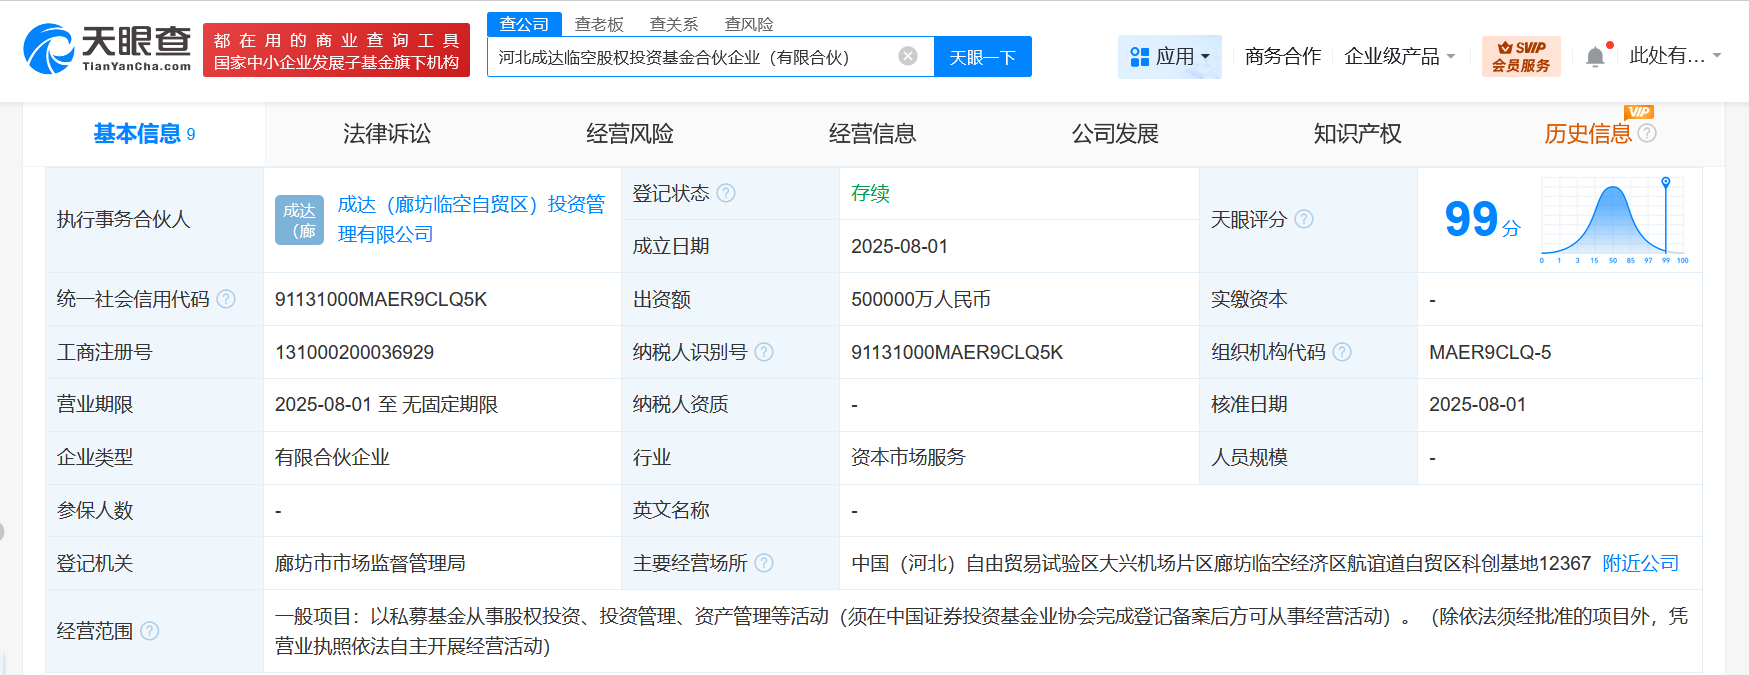
Task: Show help for 天眼评分
Action: (1304, 219)
